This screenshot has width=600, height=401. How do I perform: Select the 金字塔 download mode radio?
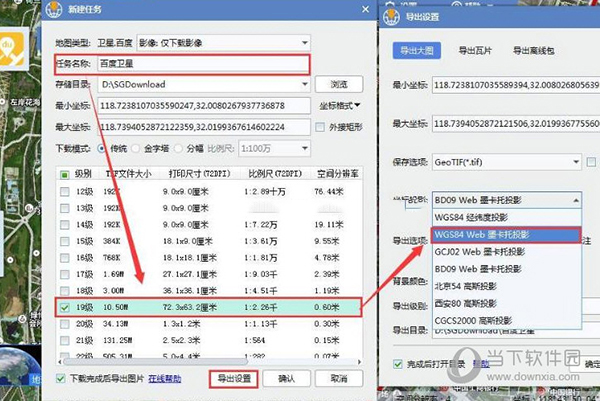click(x=135, y=148)
